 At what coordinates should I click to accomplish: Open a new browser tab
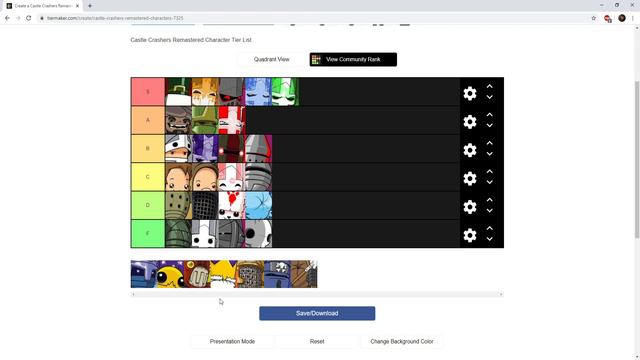(x=90, y=6)
